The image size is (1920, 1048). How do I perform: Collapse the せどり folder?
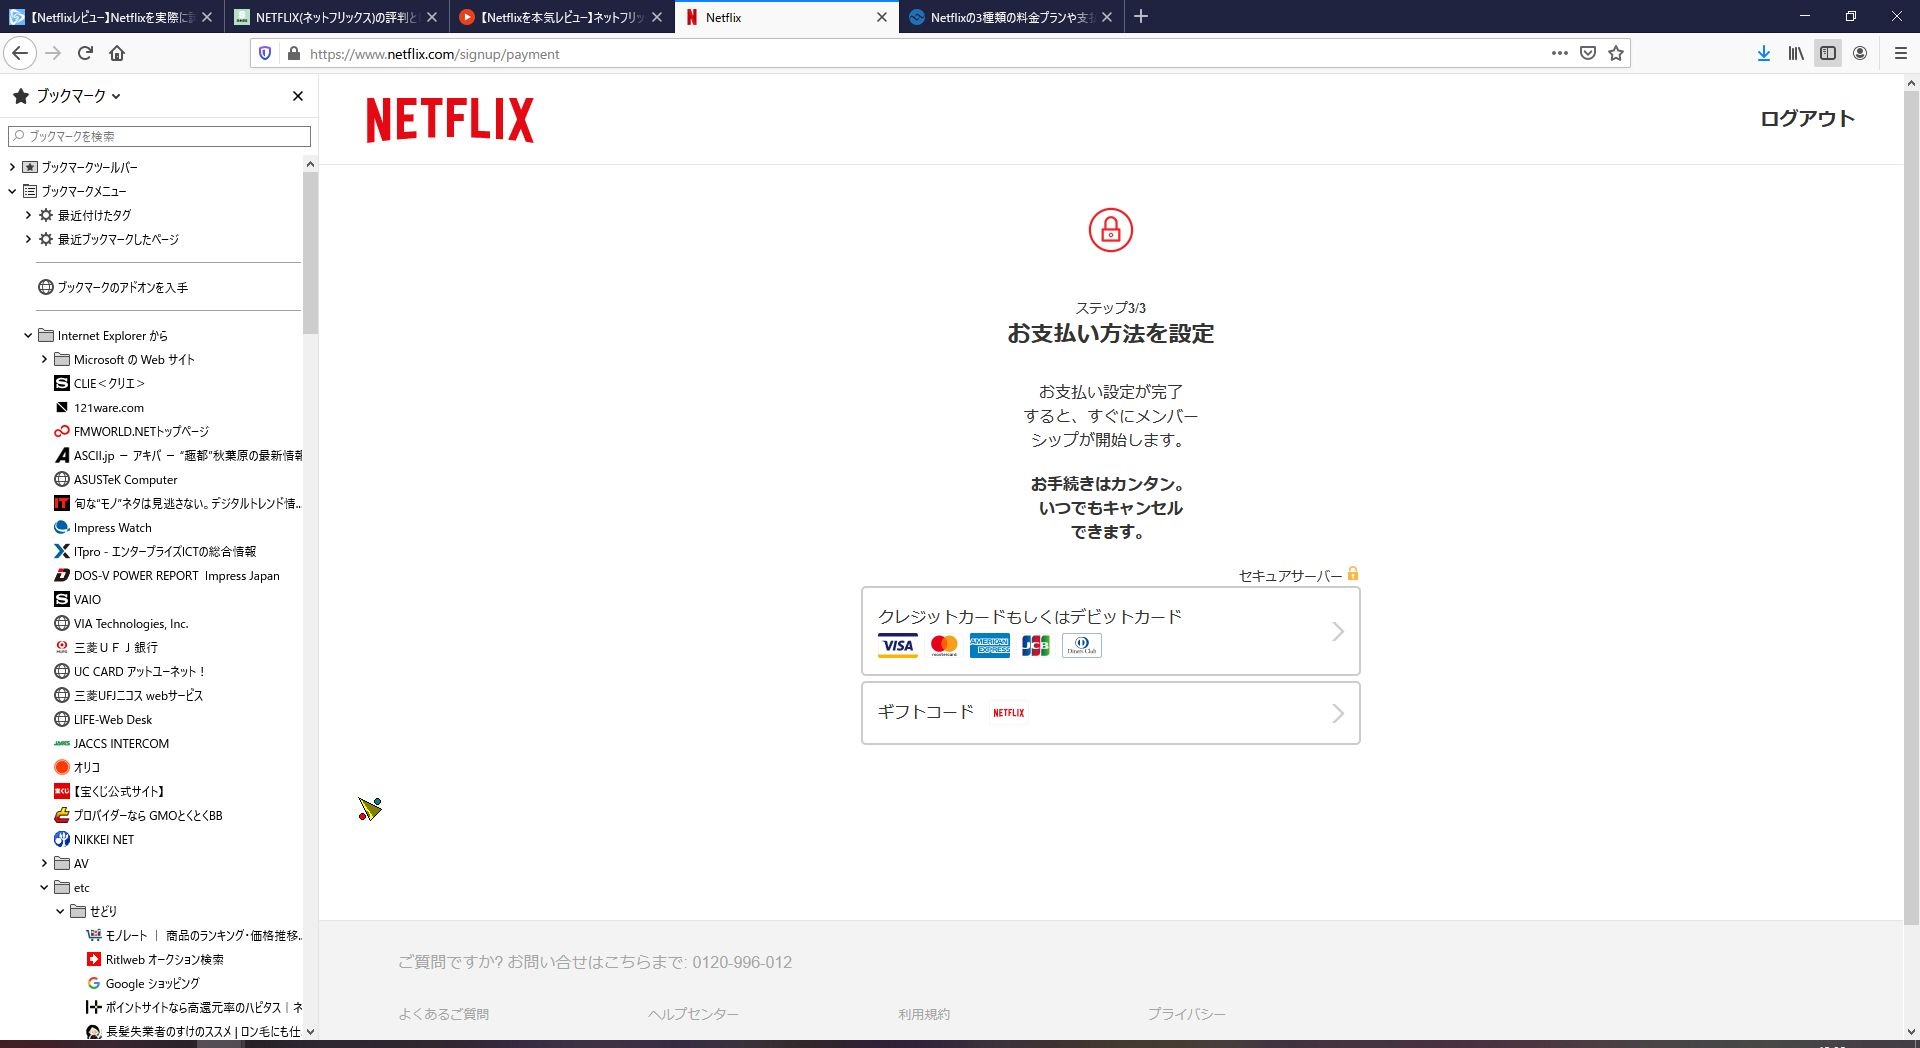click(60, 911)
